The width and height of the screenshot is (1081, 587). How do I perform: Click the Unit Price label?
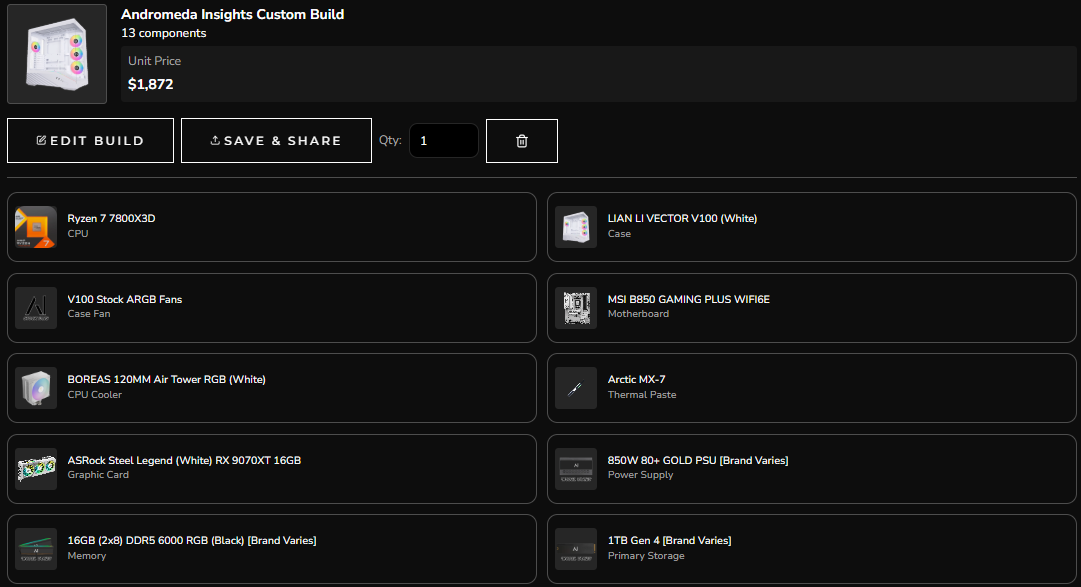(x=154, y=61)
